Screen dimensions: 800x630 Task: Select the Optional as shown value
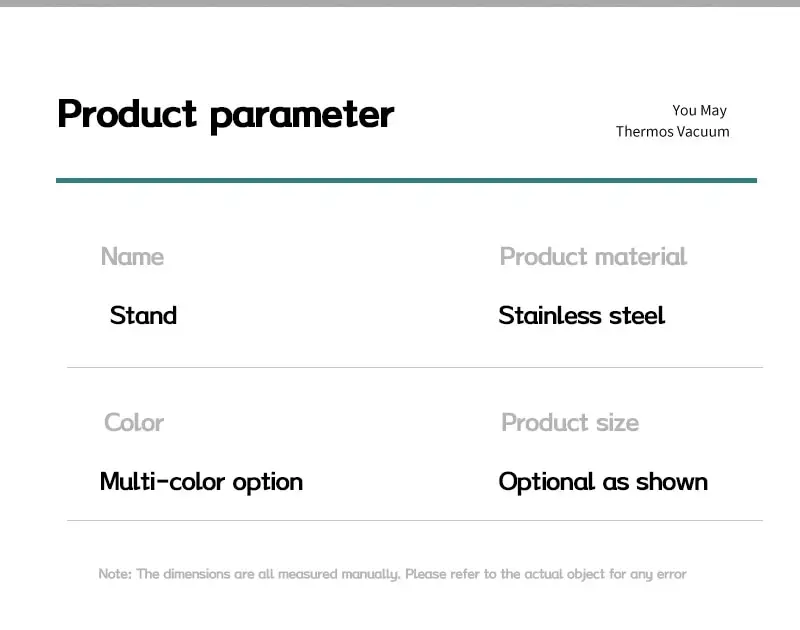tap(603, 482)
